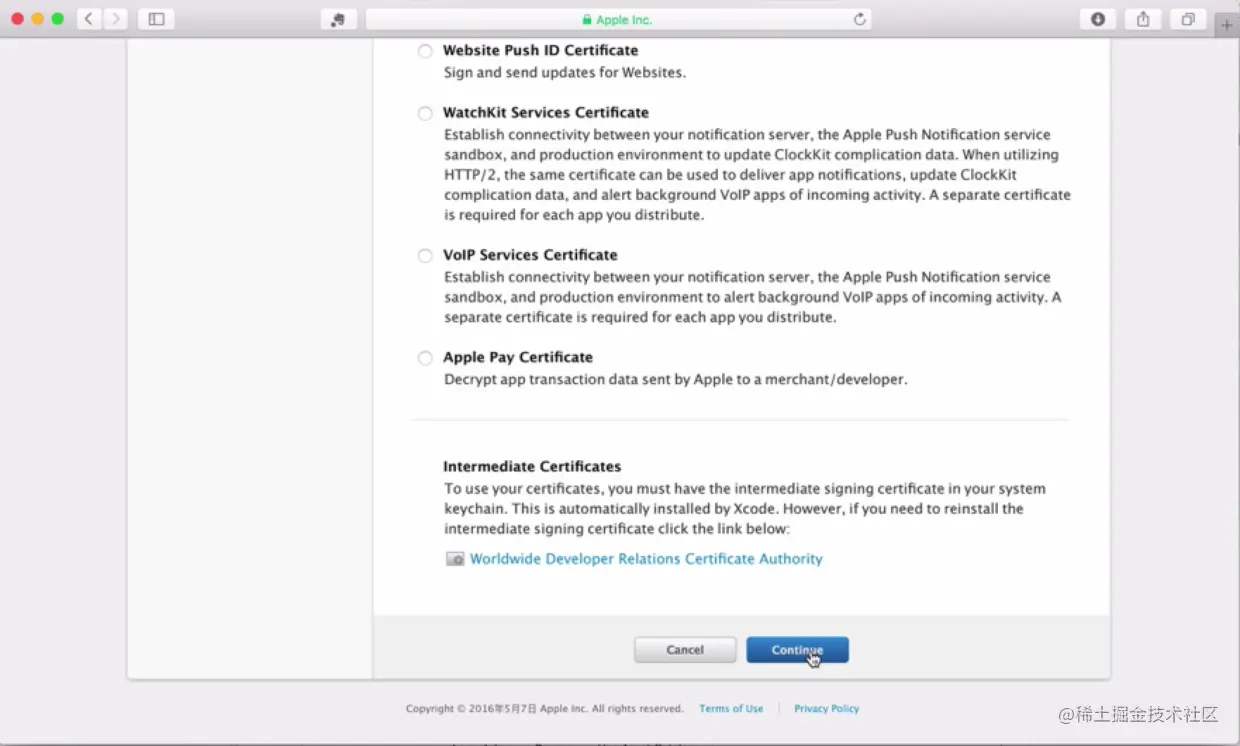Select Apple Pay Certificate radio button
Image resolution: width=1240 pixels, height=746 pixels.
[425, 357]
